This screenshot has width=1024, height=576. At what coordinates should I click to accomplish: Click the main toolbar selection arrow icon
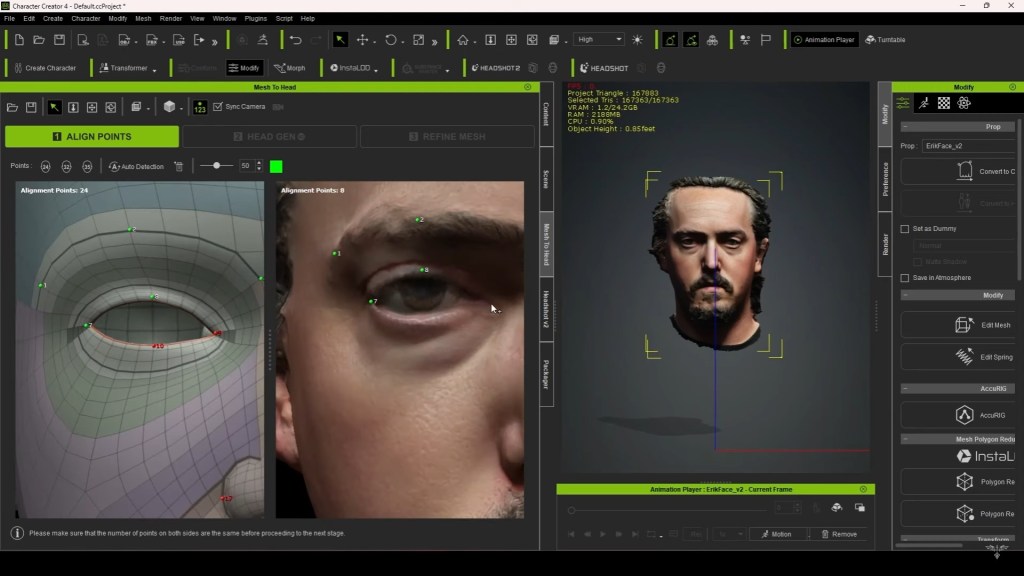click(x=340, y=40)
